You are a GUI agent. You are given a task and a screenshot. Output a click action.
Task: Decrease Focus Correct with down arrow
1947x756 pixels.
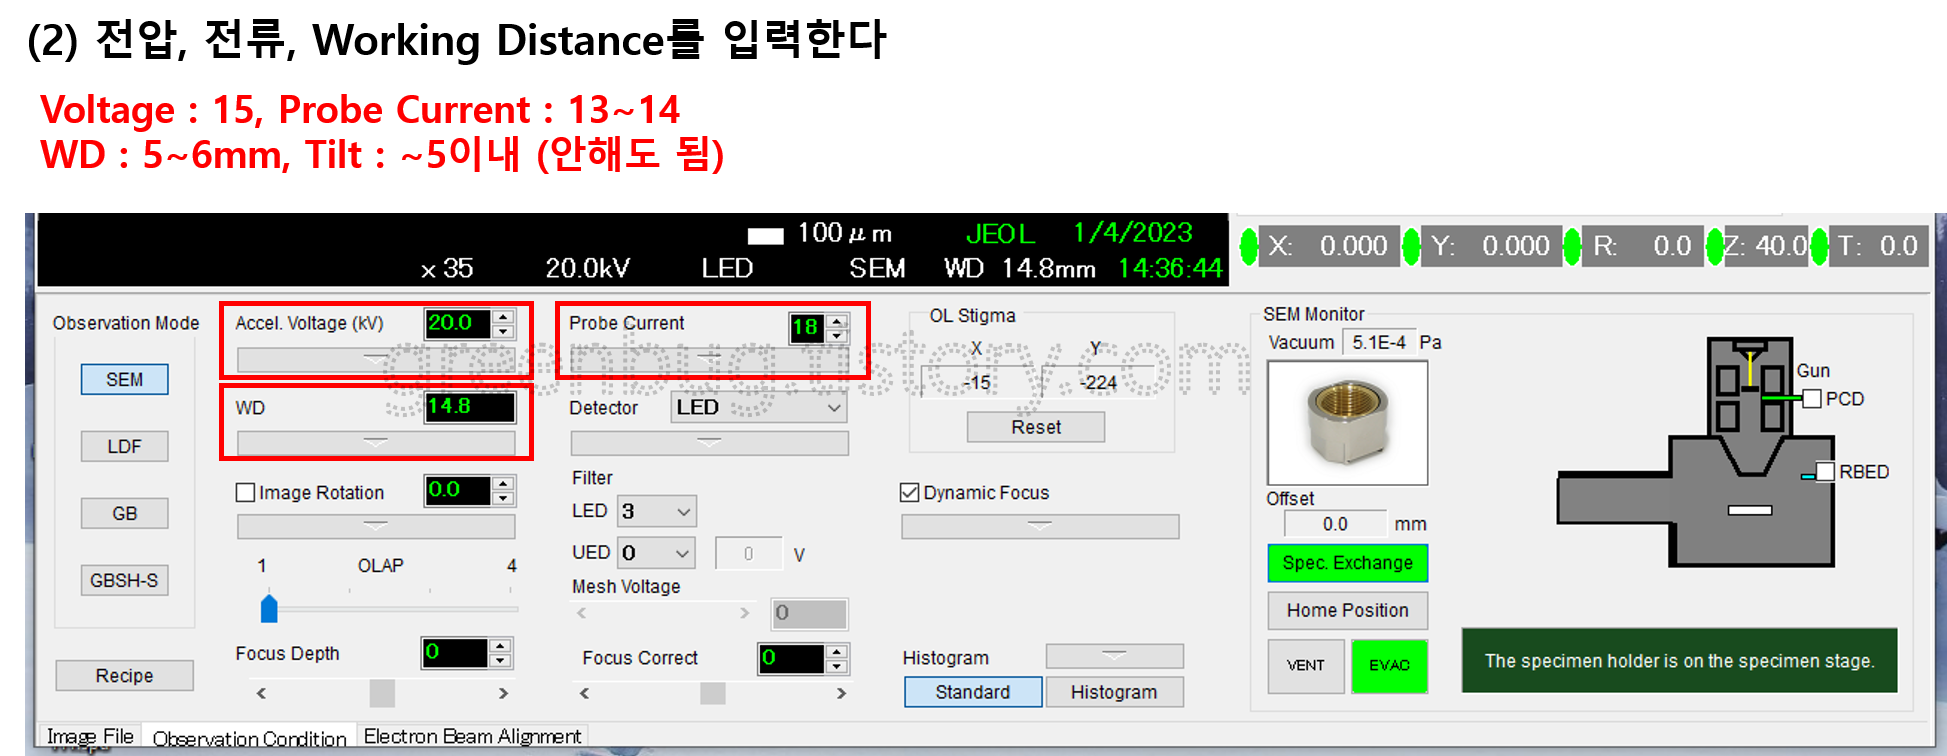(838, 665)
